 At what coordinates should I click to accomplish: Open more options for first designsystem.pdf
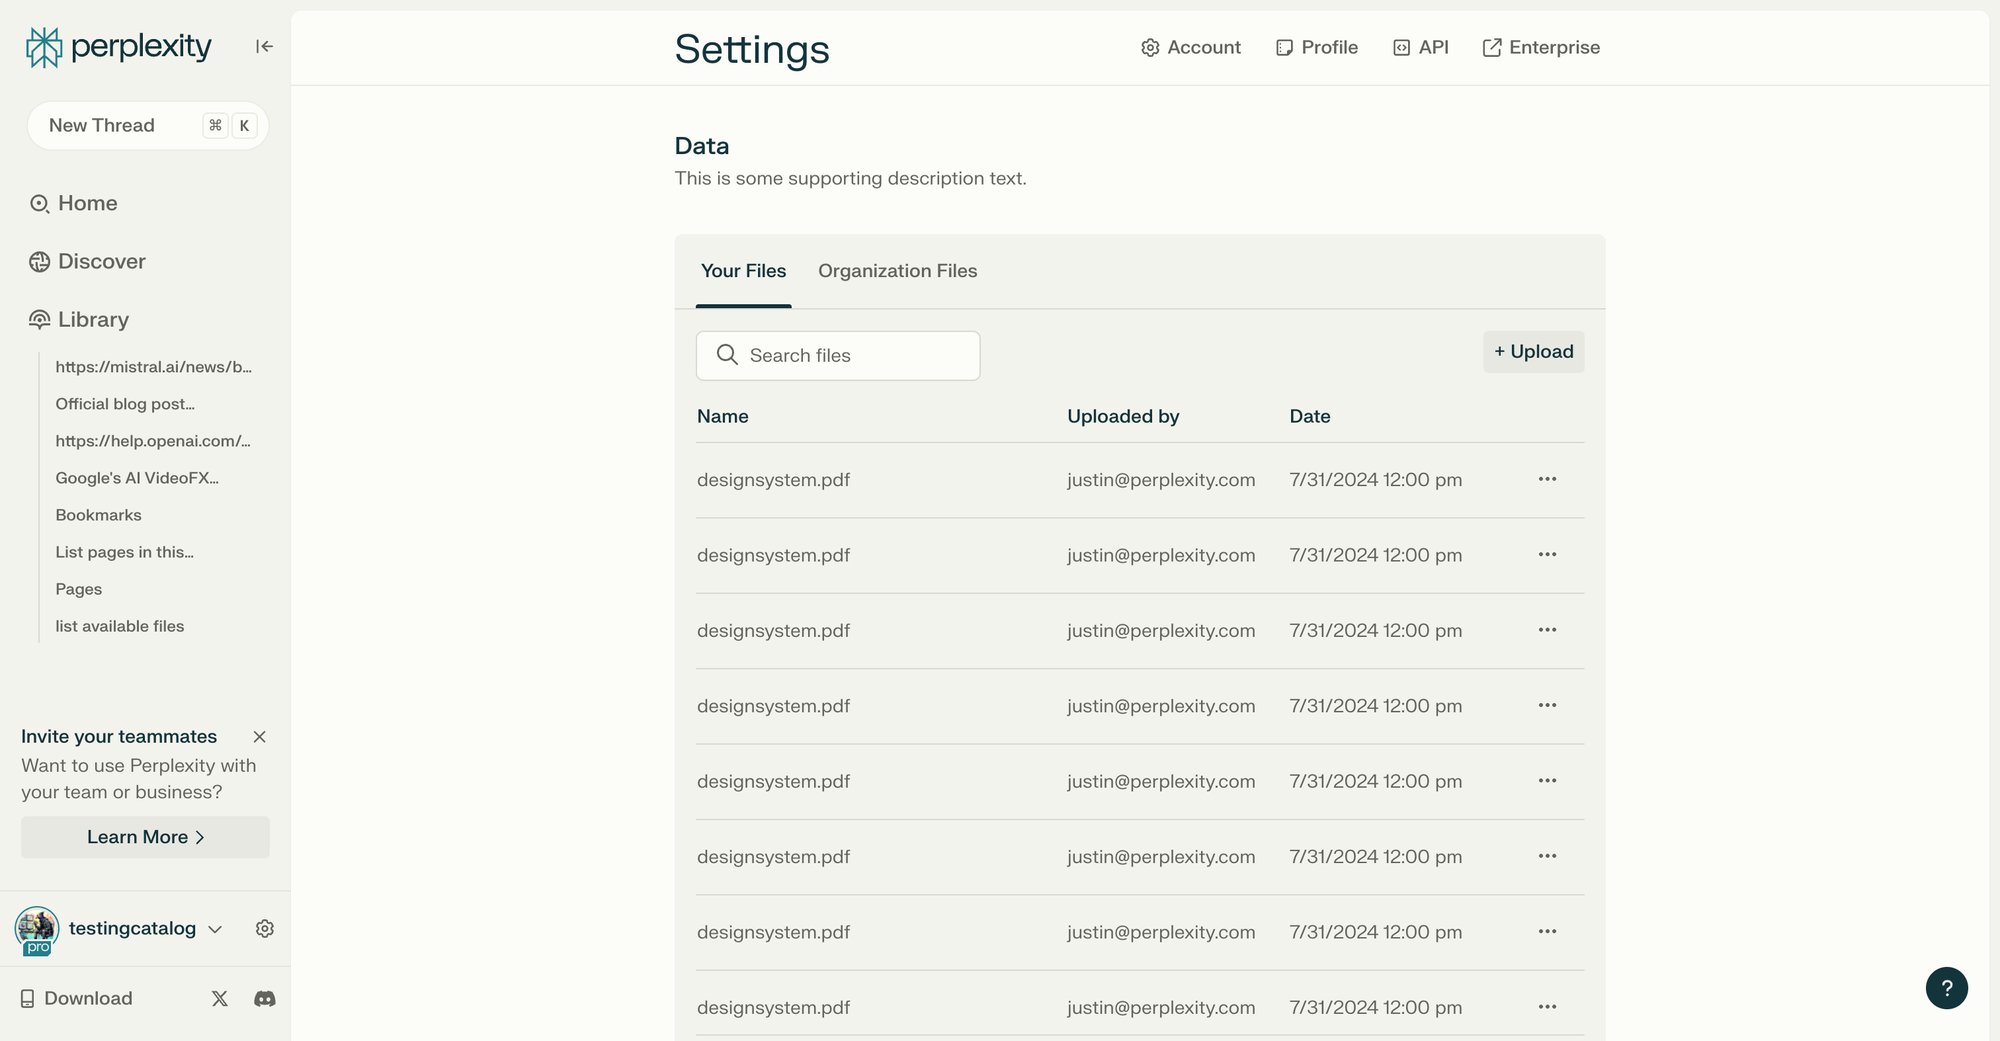tap(1547, 479)
